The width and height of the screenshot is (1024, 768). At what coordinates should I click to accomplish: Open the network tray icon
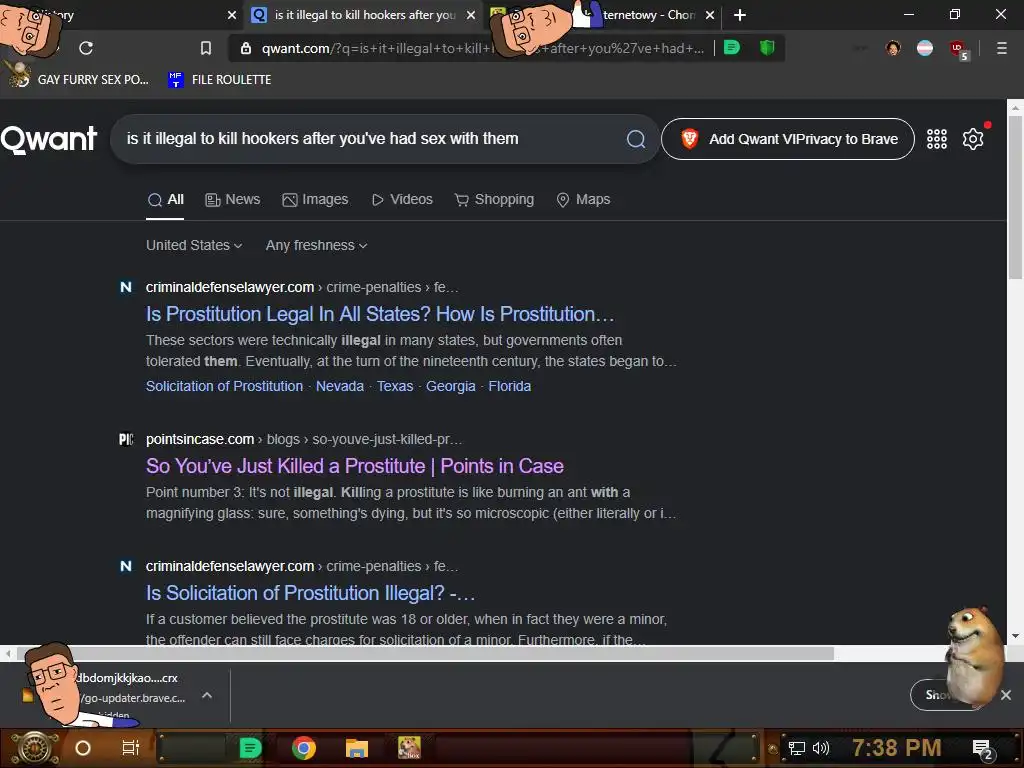click(x=797, y=748)
